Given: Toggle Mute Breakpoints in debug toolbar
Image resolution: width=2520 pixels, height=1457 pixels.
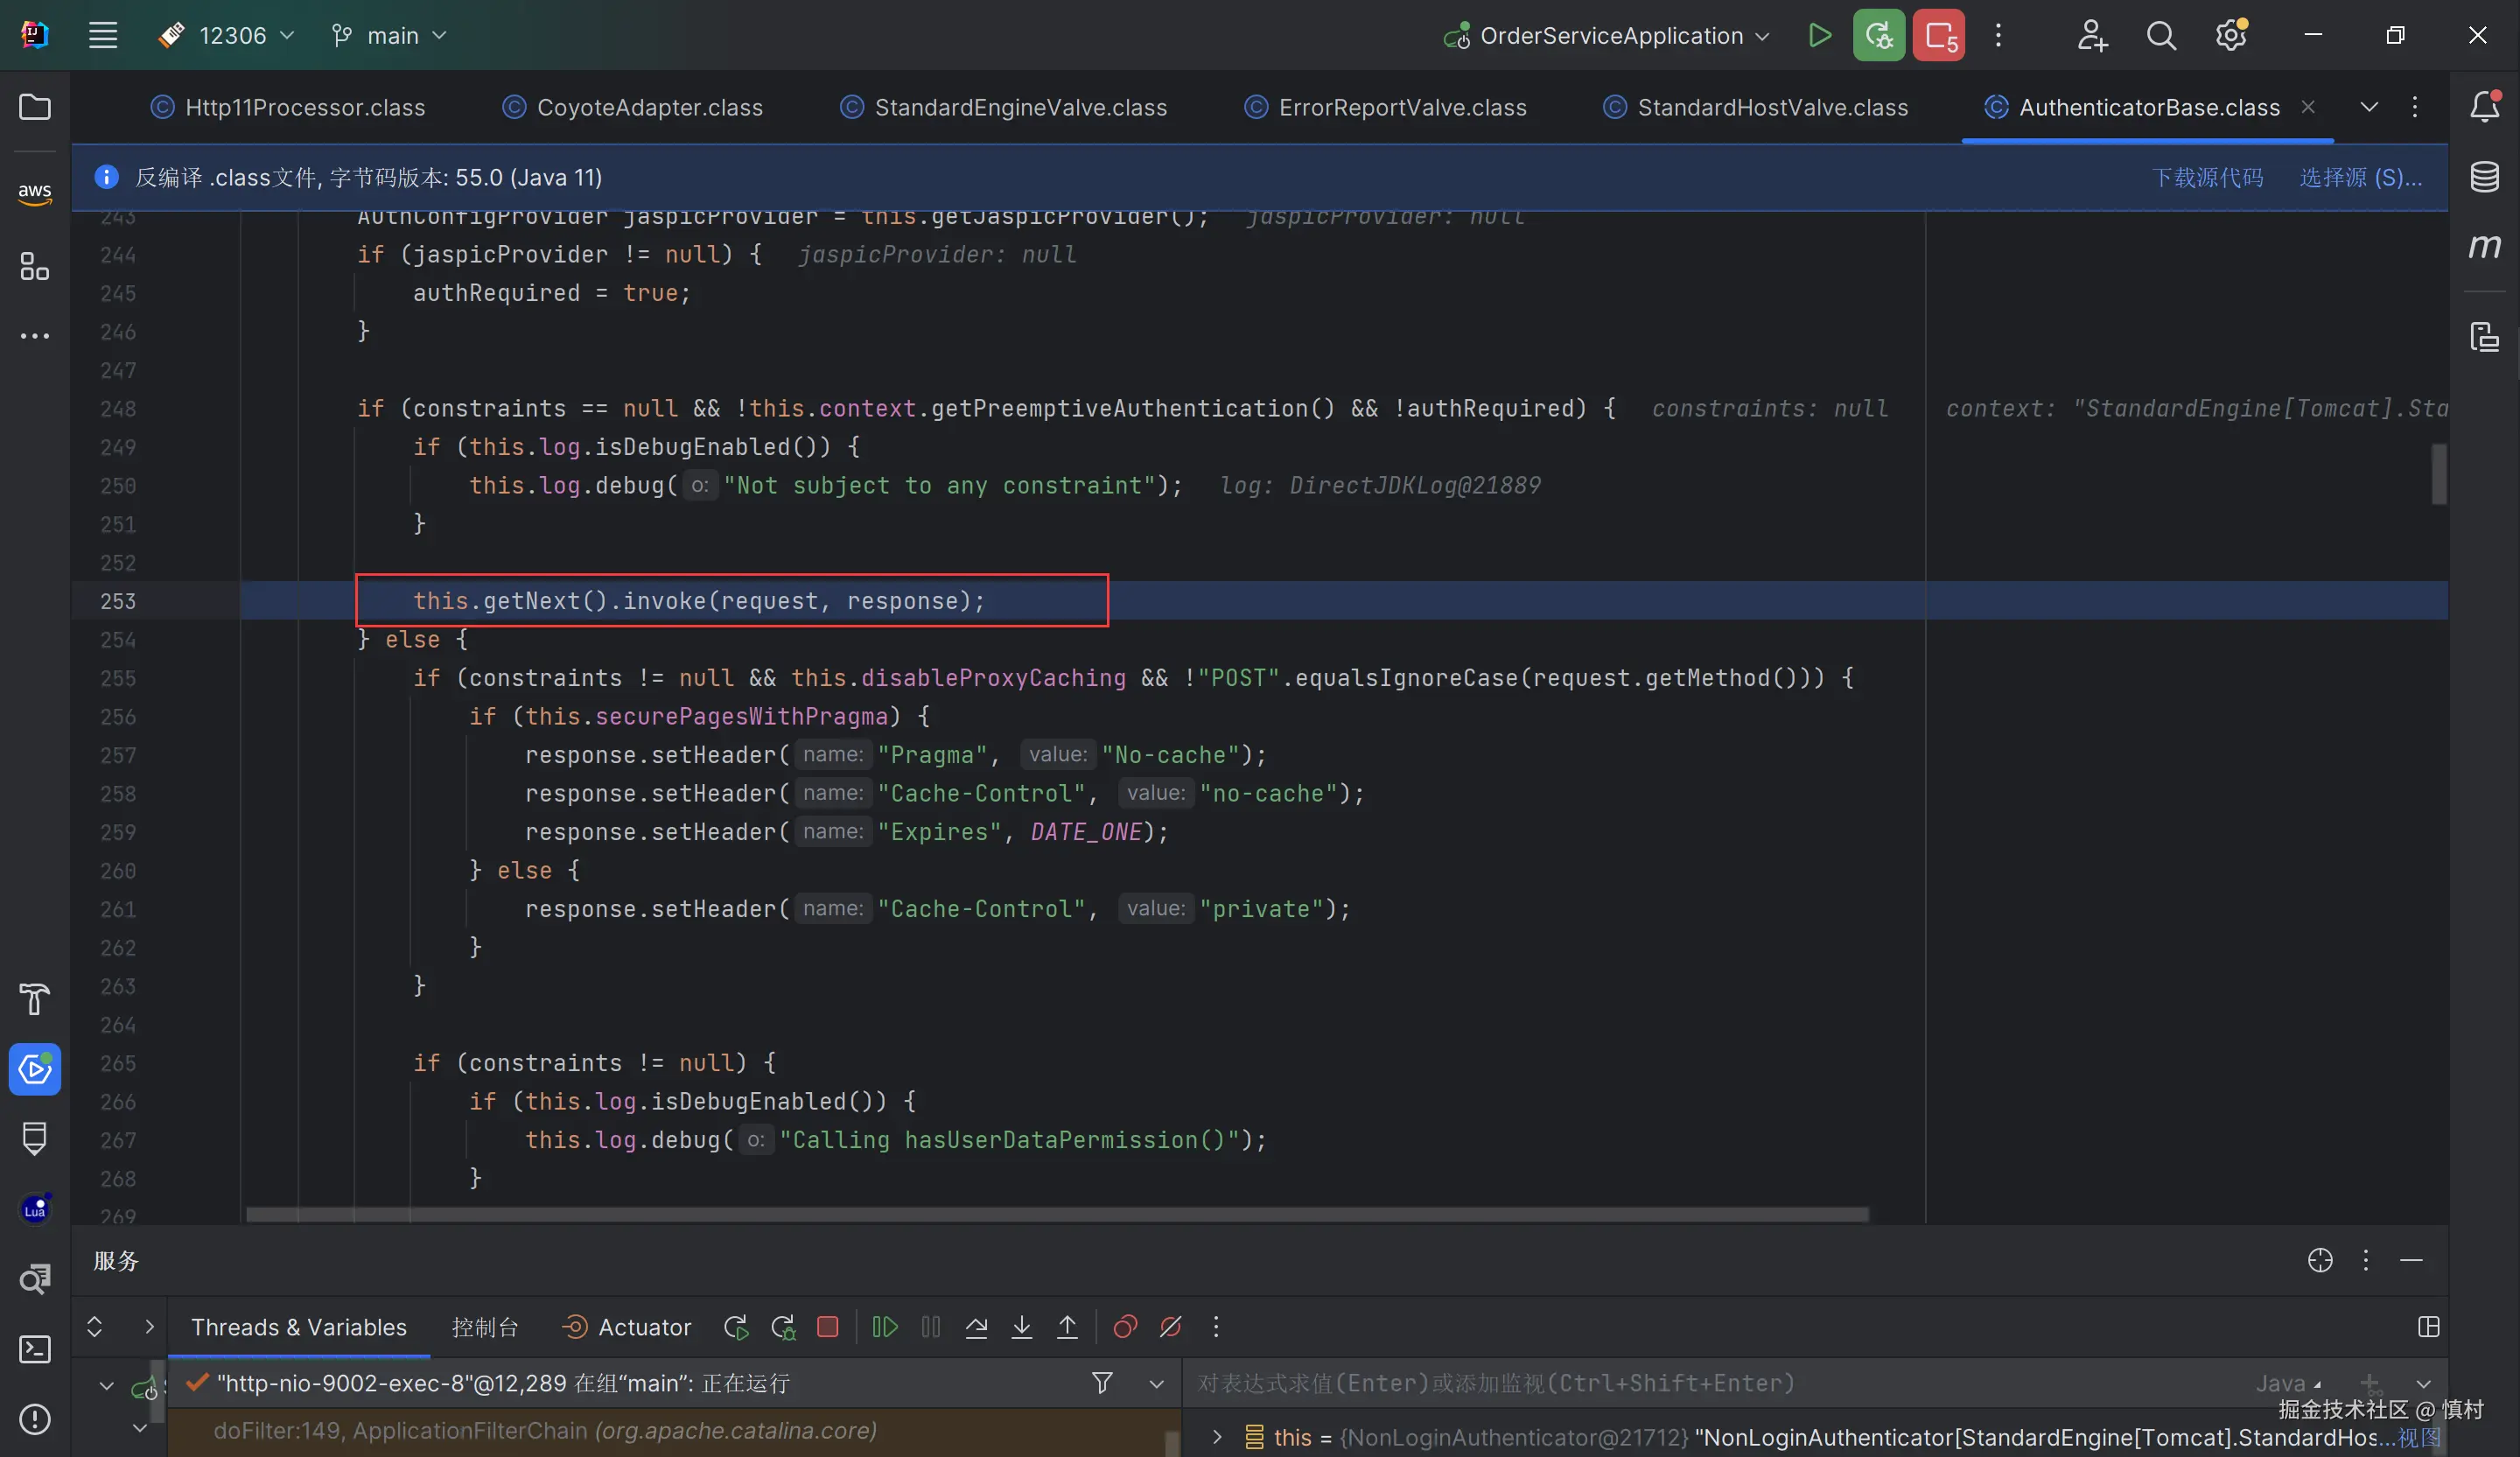Looking at the screenshot, I should pyautogui.click(x=1170, y=1327).
